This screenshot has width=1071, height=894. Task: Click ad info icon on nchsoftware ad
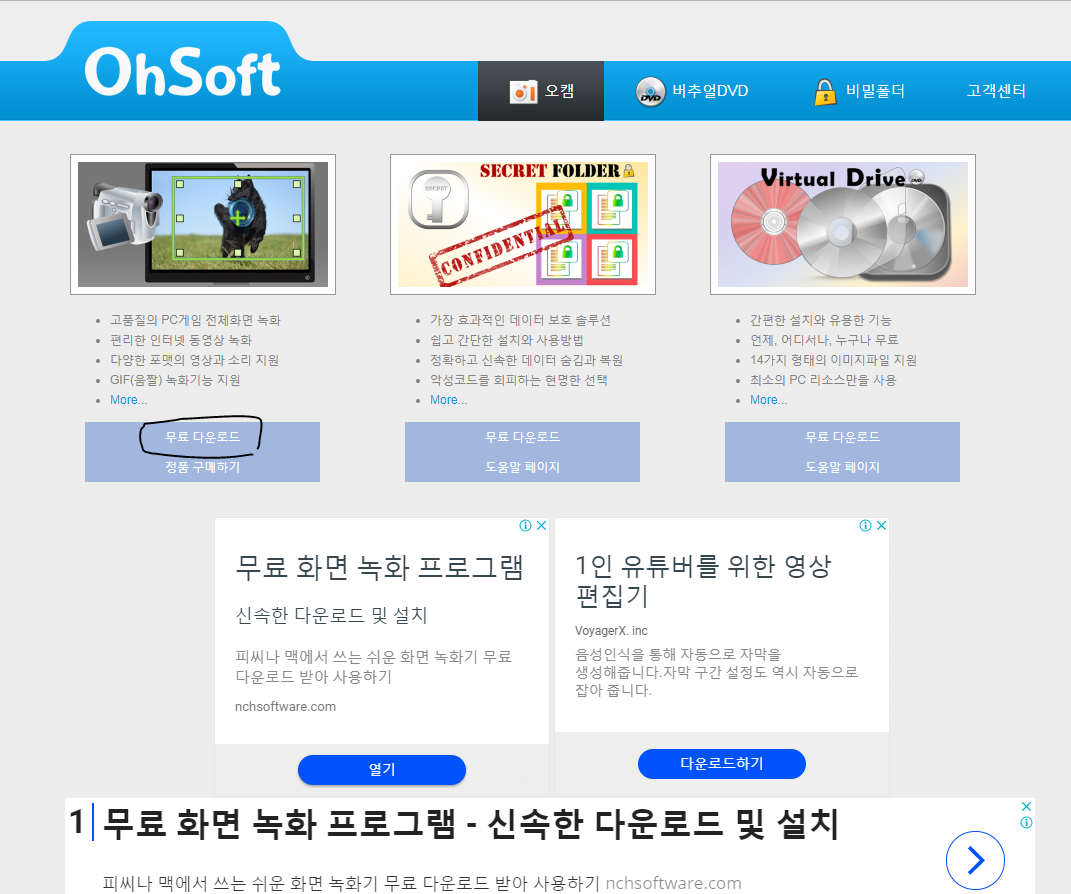click(525, 525)
